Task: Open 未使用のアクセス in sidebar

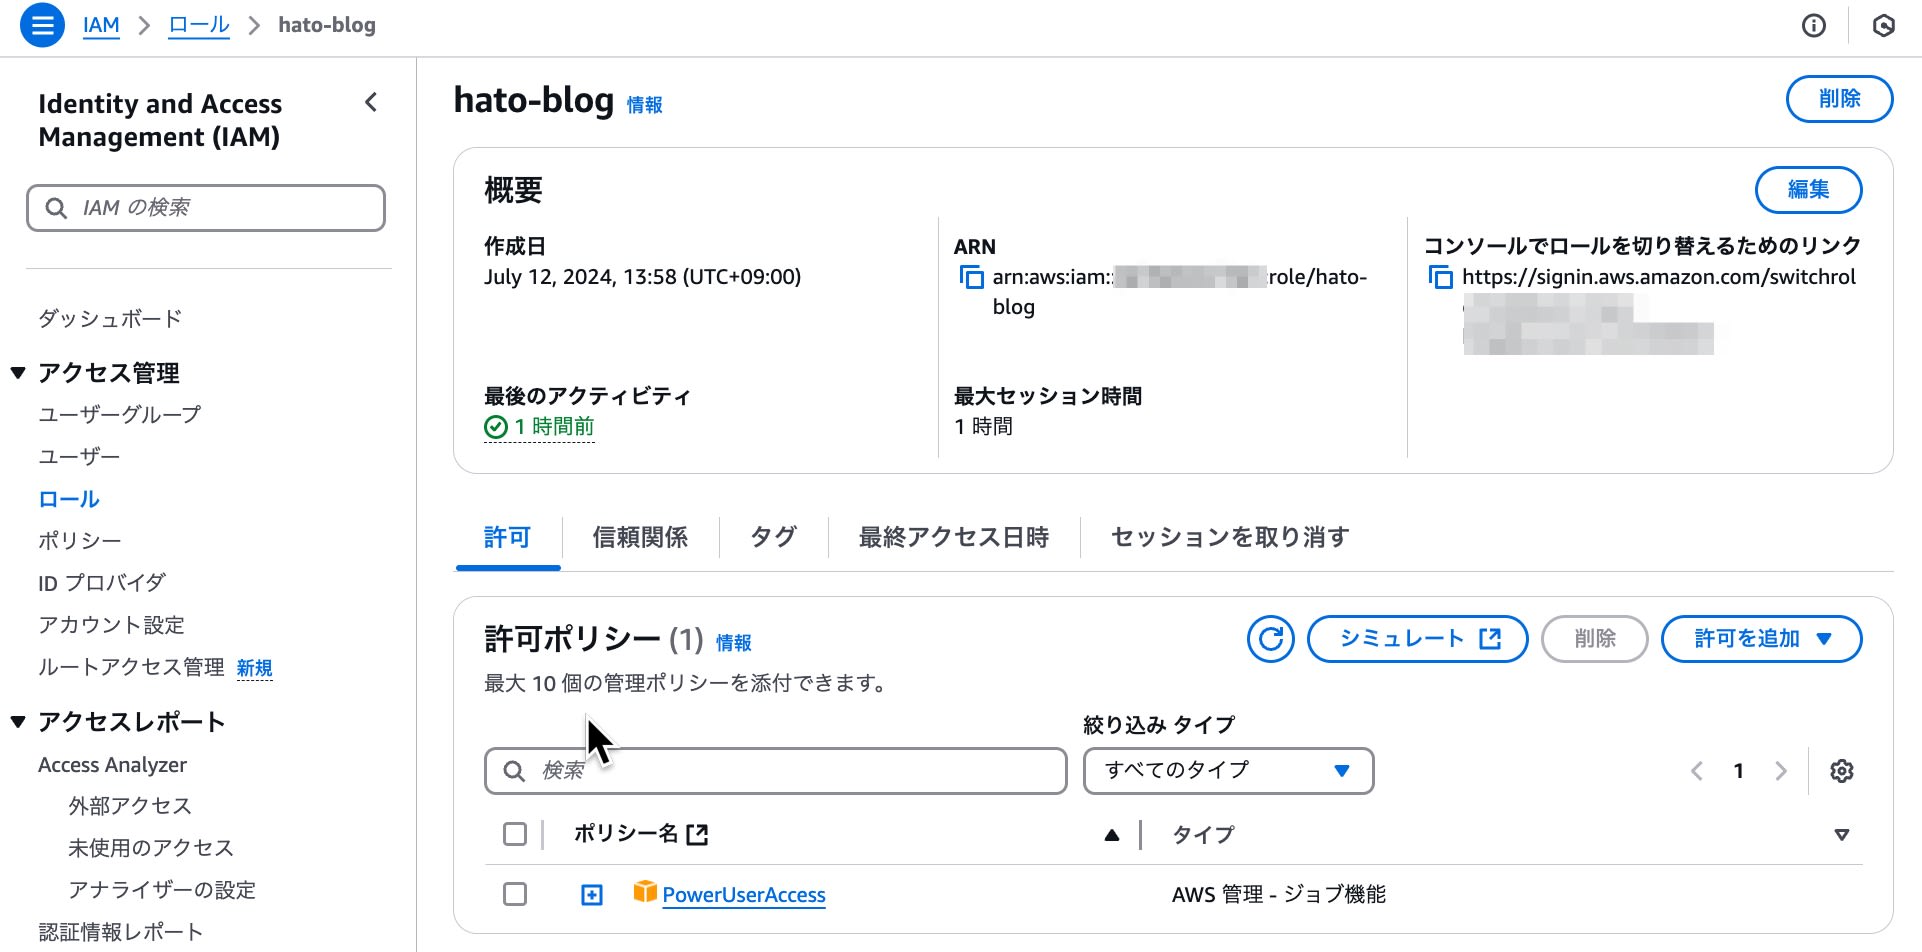Action: pyautogui.click(x=151, y=848)
